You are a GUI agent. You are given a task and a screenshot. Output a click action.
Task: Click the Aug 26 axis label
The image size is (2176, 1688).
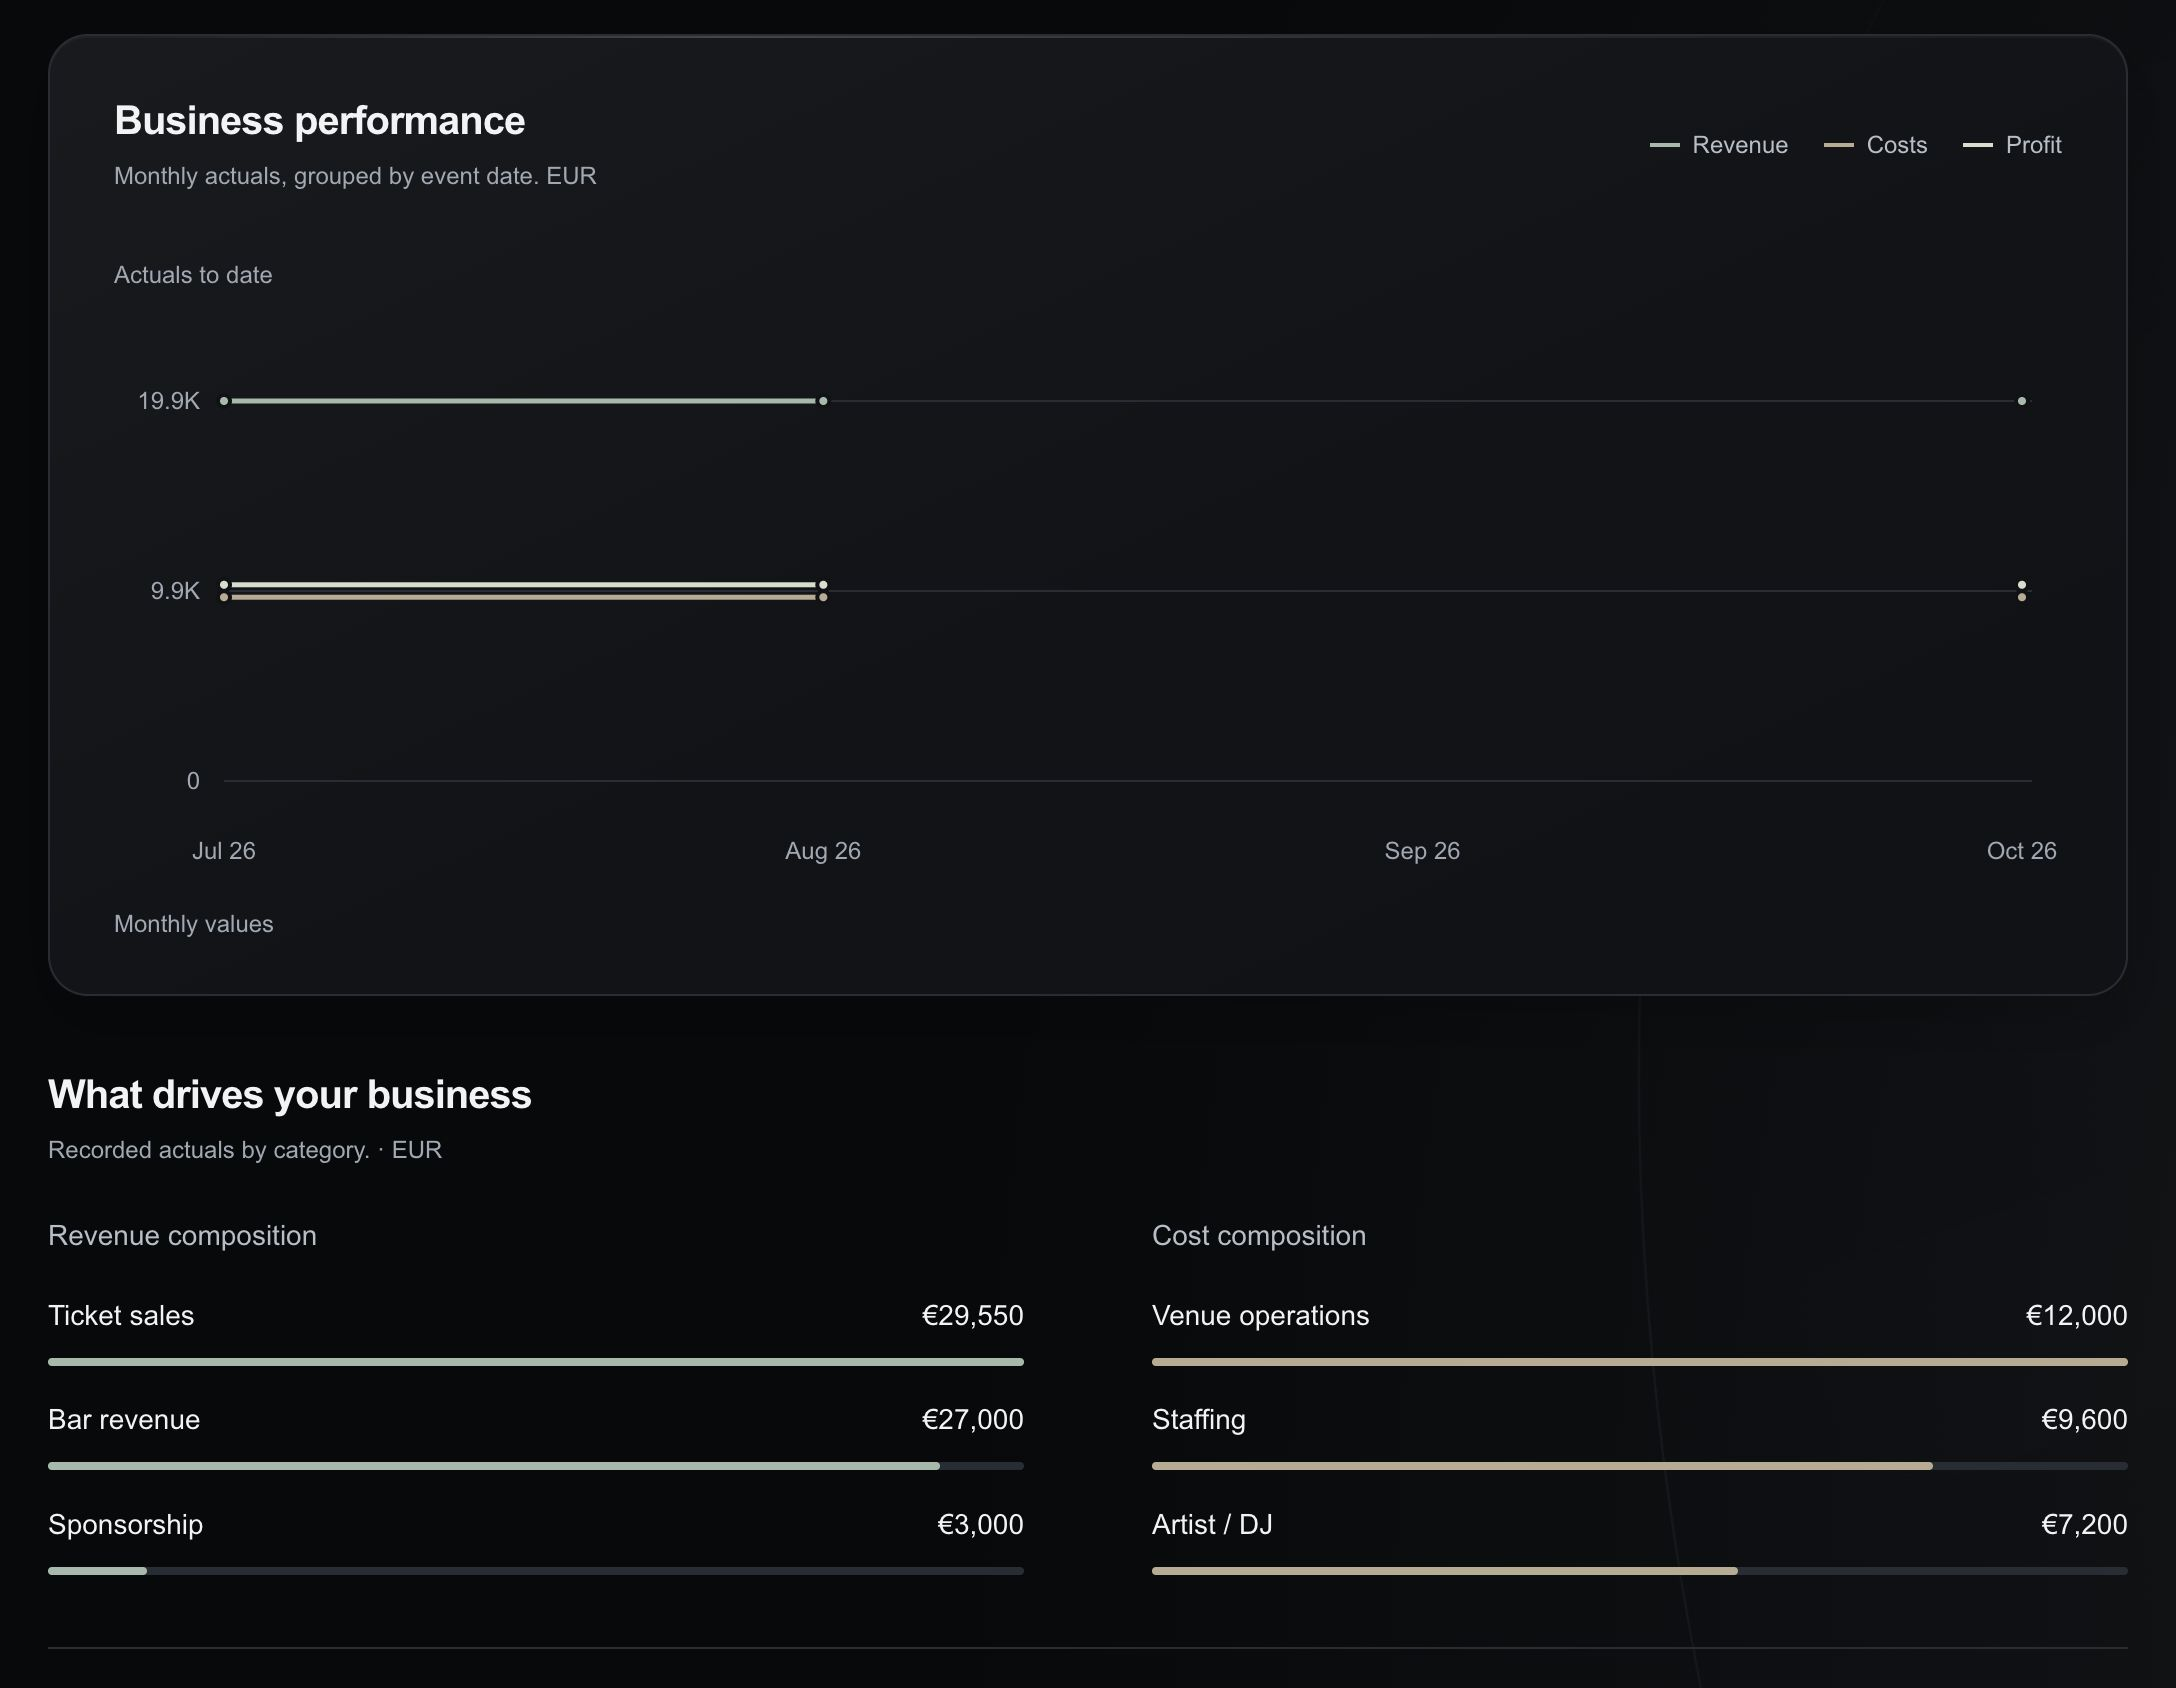coord(823,851)
